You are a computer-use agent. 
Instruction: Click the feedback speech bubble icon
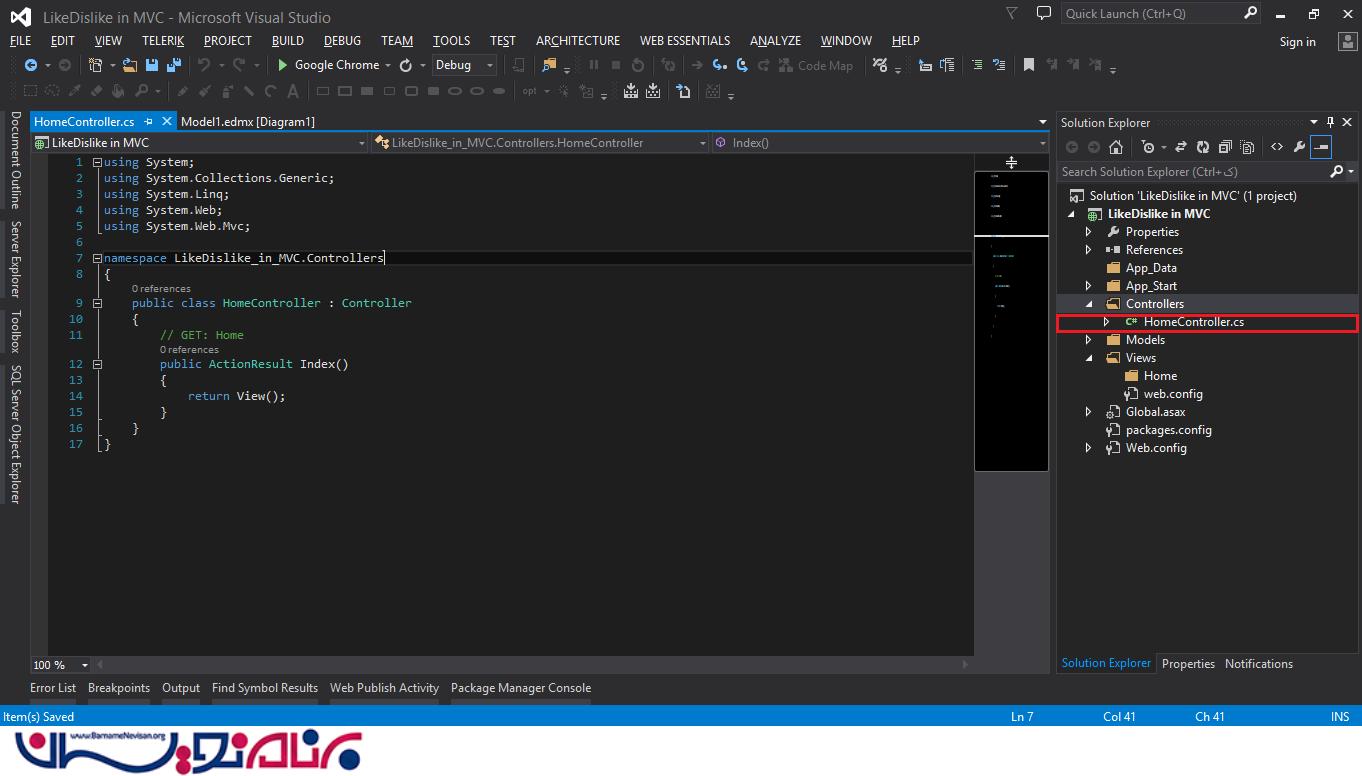1044,14
